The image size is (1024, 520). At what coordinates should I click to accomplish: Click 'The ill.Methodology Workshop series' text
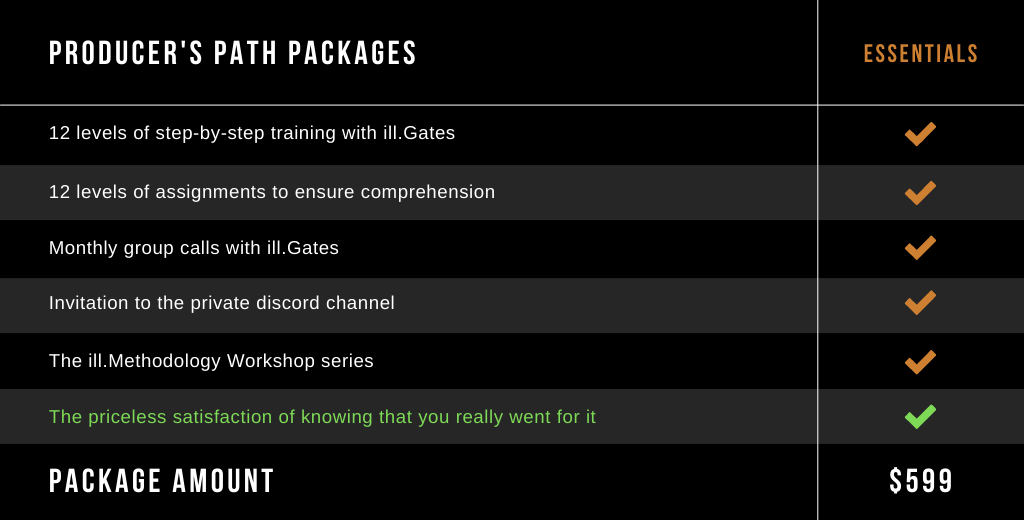tap(211, 361)
